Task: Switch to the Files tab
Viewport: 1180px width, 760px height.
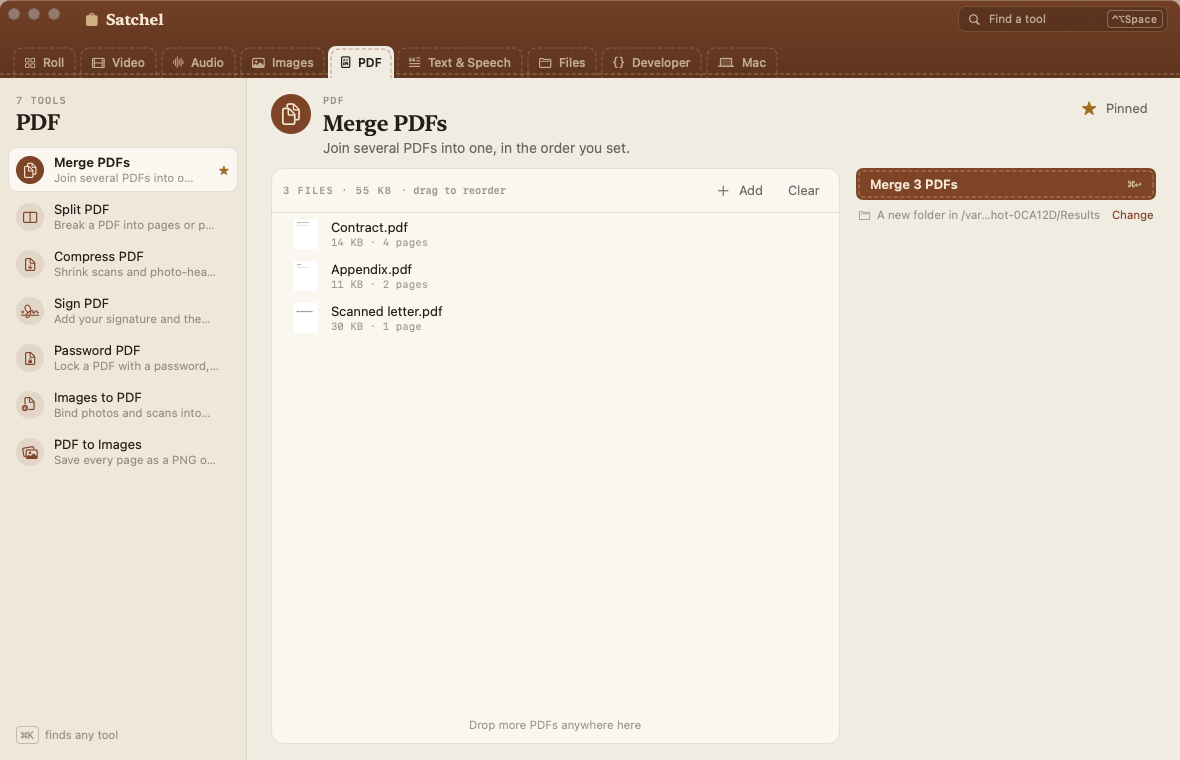Action: 562,63
